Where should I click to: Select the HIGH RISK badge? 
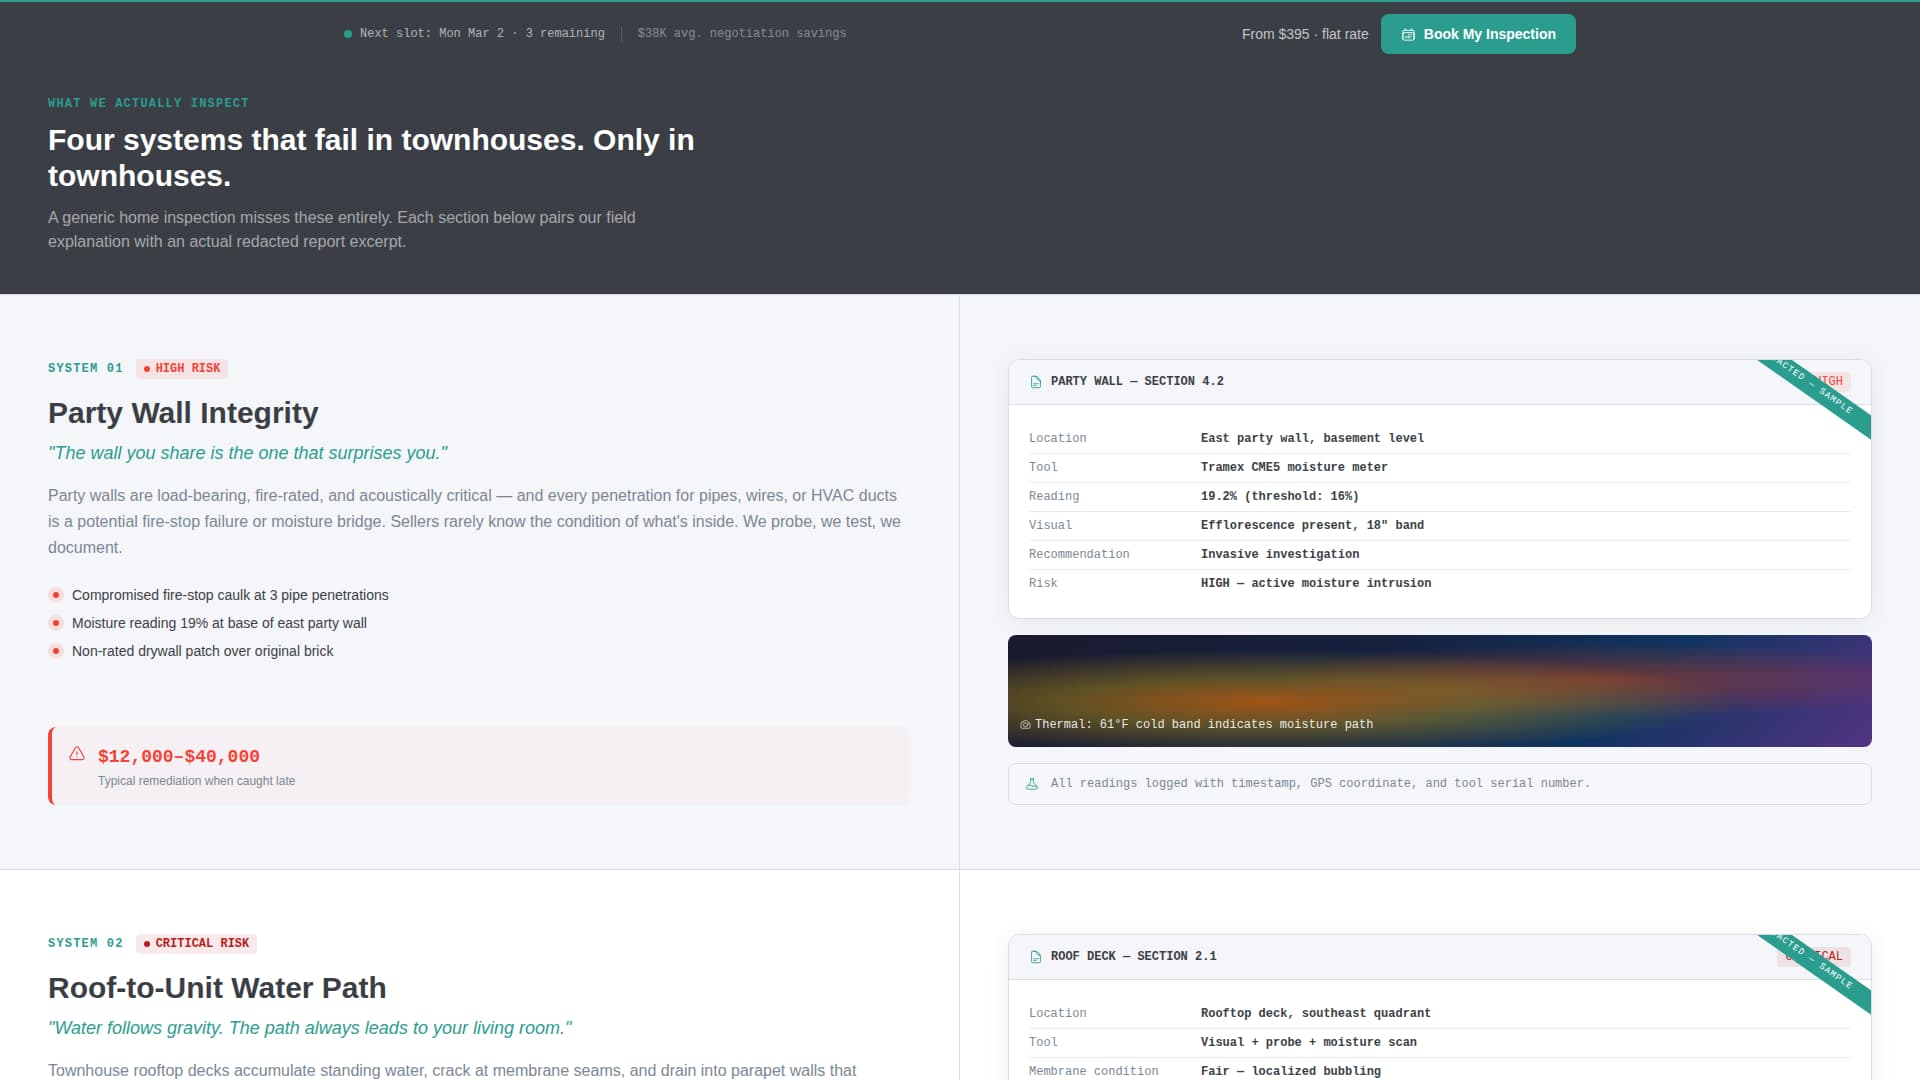click(x=182, y=368)
